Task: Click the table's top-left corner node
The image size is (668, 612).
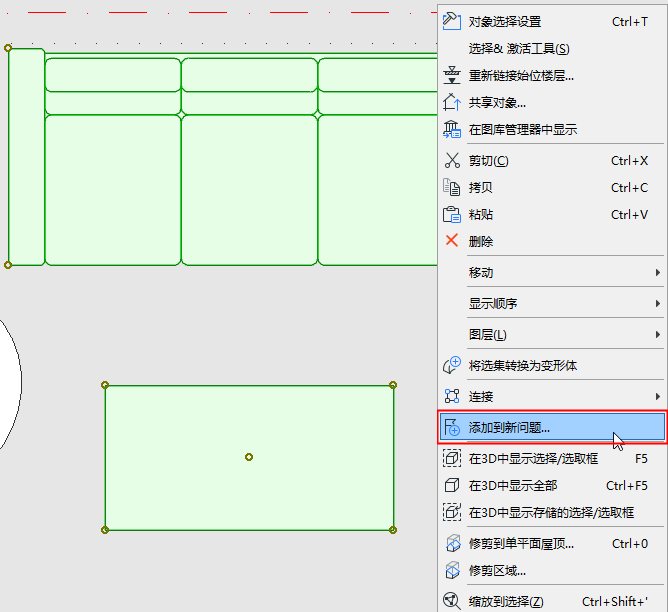Action: (105, 385)
